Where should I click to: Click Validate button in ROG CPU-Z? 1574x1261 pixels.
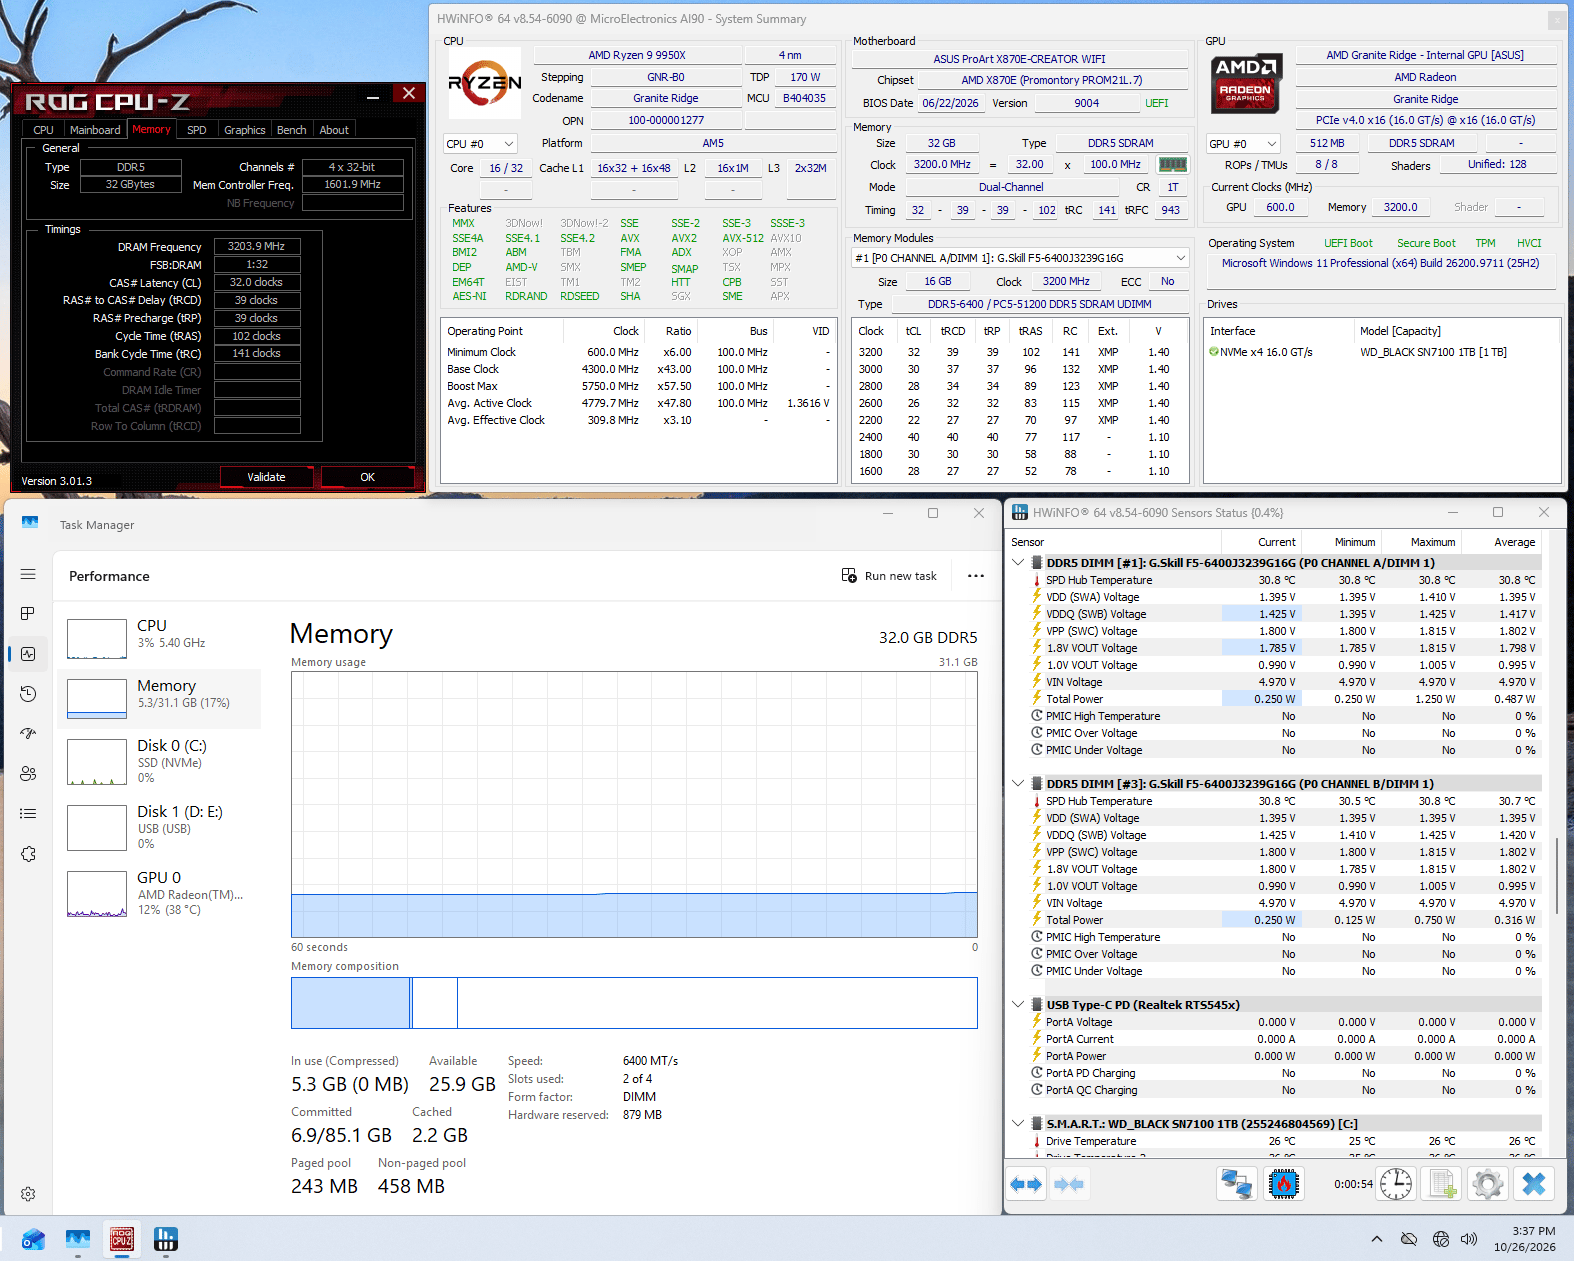pyautogui.click(x=266, y=477)
